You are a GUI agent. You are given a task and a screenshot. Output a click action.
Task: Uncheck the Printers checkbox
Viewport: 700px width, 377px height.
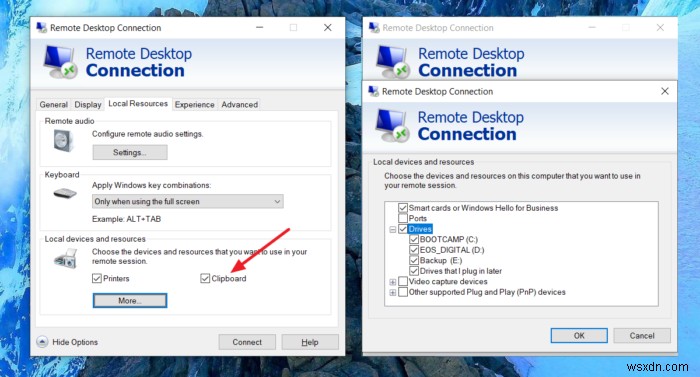pyautogui.click(x=97, y=278)
